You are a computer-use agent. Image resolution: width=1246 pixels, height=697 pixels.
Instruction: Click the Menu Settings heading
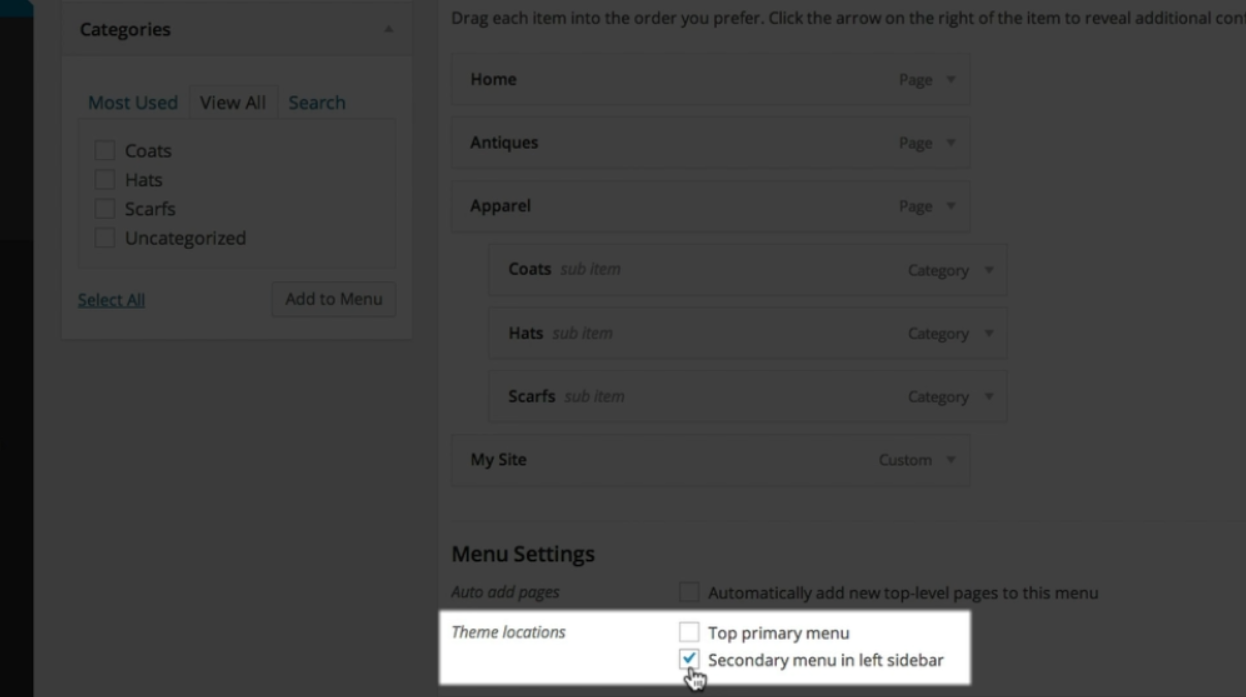(523, 554)
